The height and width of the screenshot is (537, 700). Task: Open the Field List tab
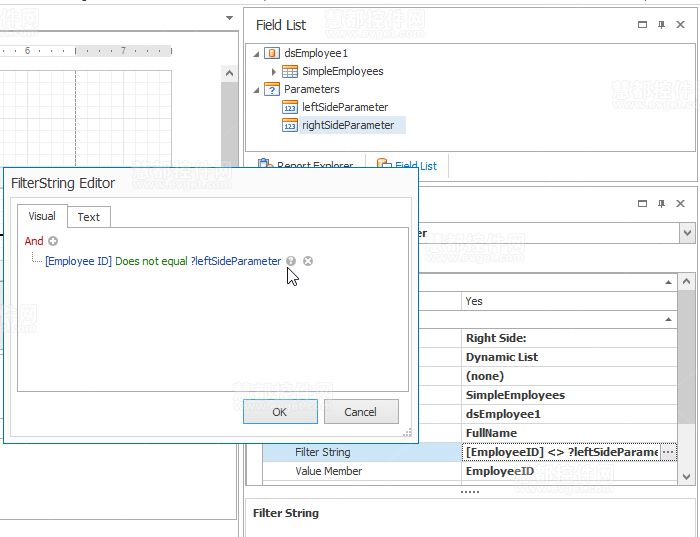tap(407, 166)
